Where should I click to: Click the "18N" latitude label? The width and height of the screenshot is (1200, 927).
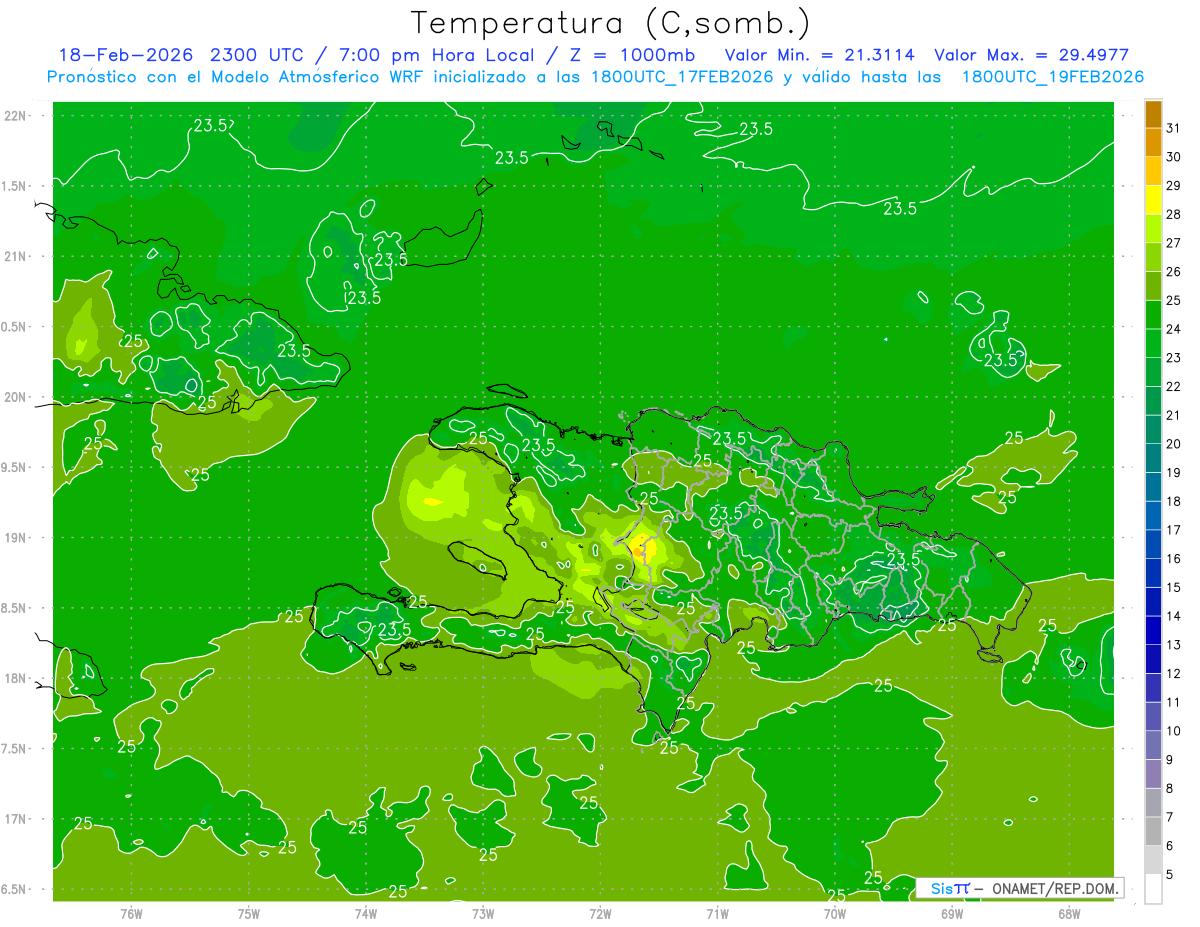[15, 678]
